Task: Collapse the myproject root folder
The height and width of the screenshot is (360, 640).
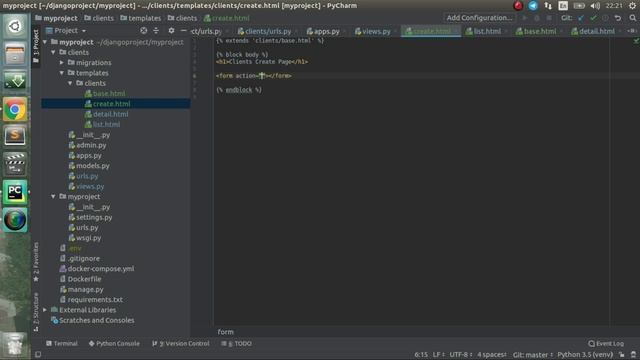Action: point(45,42)
